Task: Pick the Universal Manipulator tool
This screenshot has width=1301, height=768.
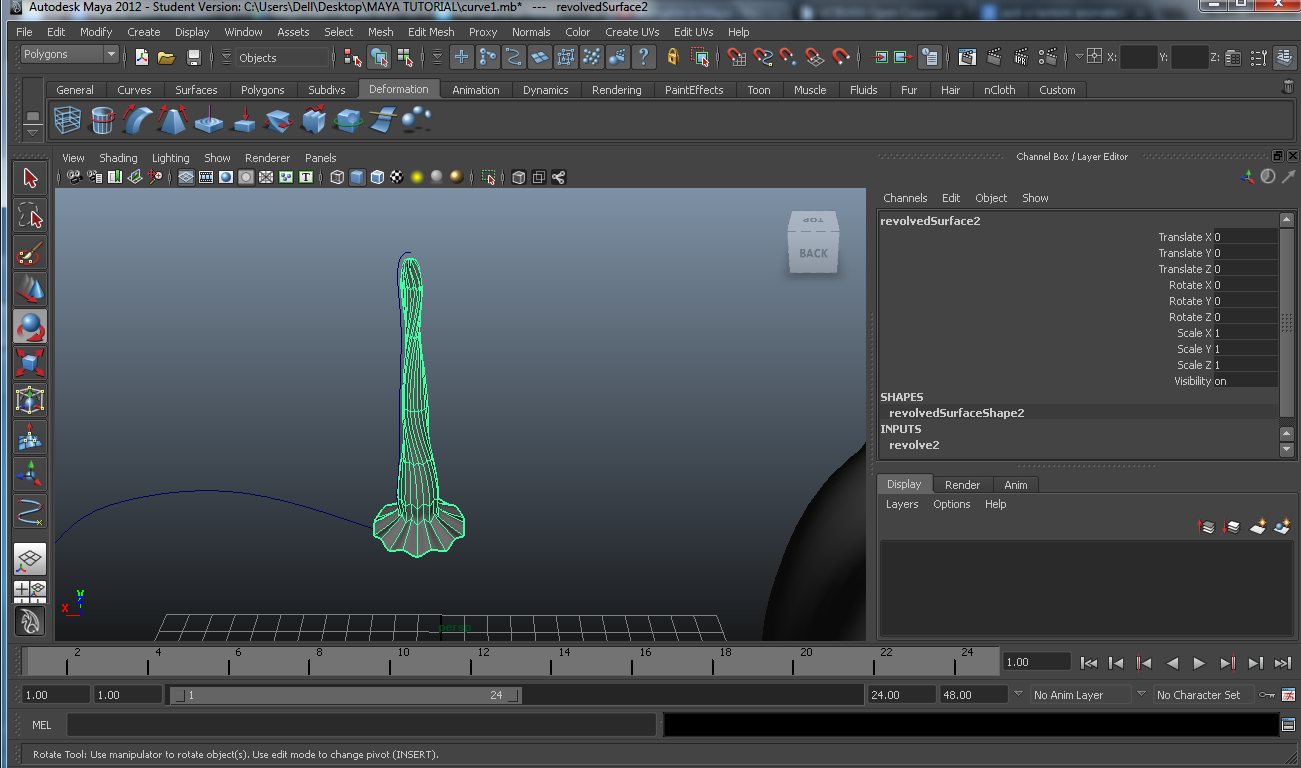Action: (30, 400)
